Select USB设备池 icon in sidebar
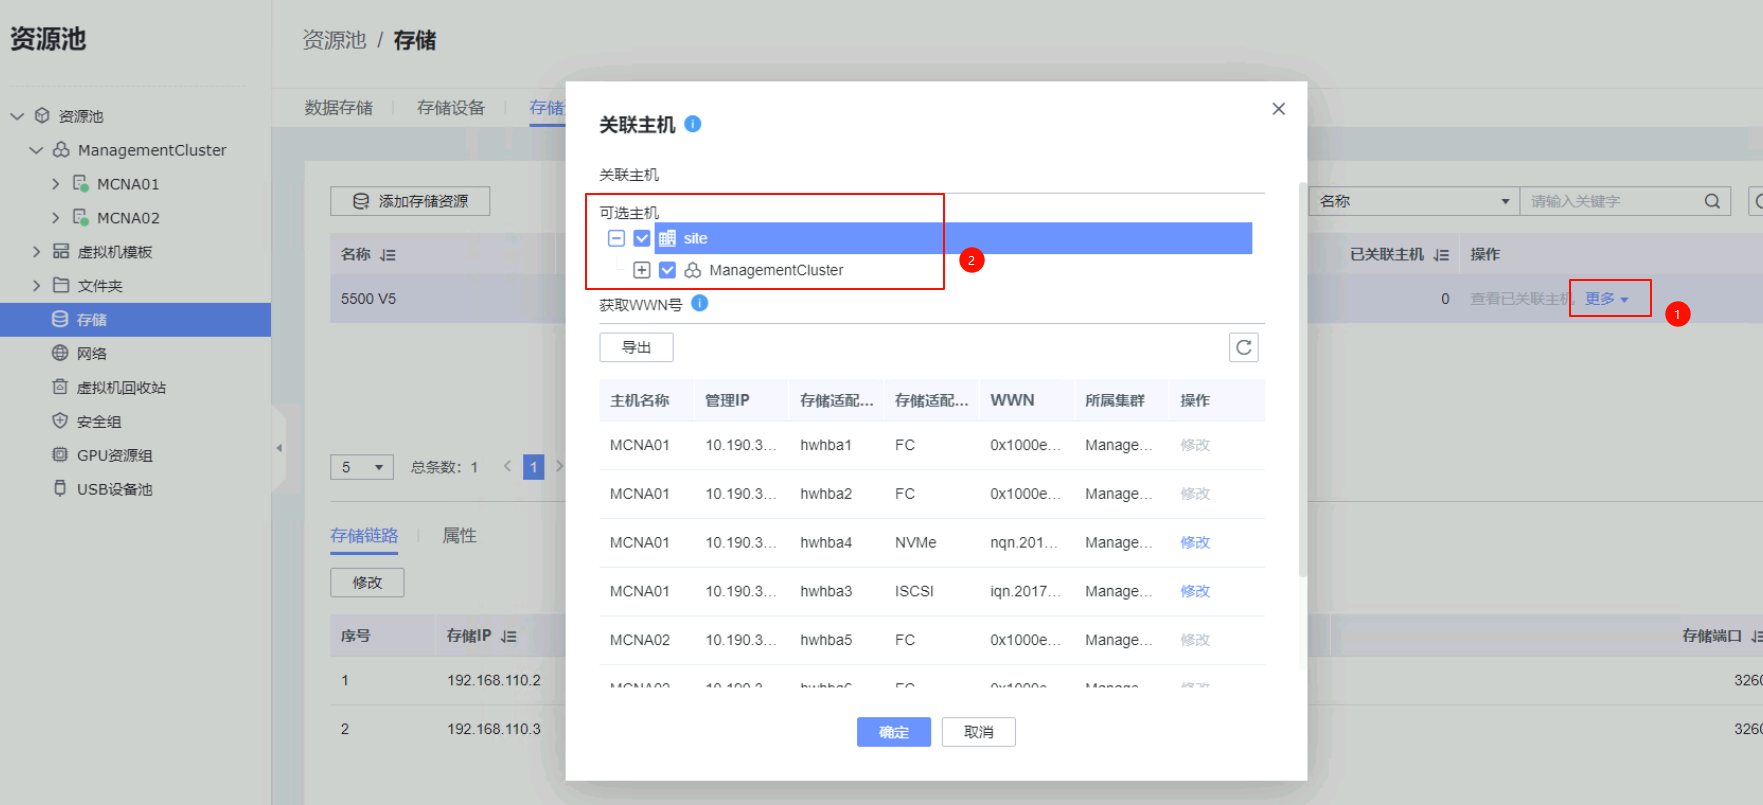The height and width of the screenshot is (805, 1763). [x=60, y=489]
